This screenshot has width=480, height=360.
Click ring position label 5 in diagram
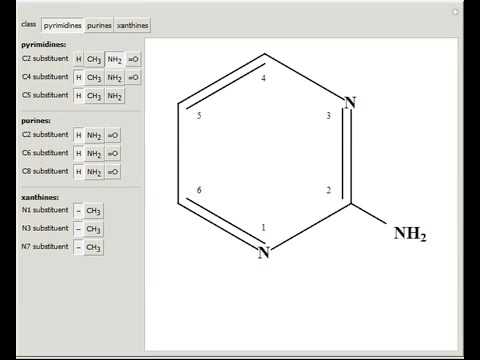199,116
